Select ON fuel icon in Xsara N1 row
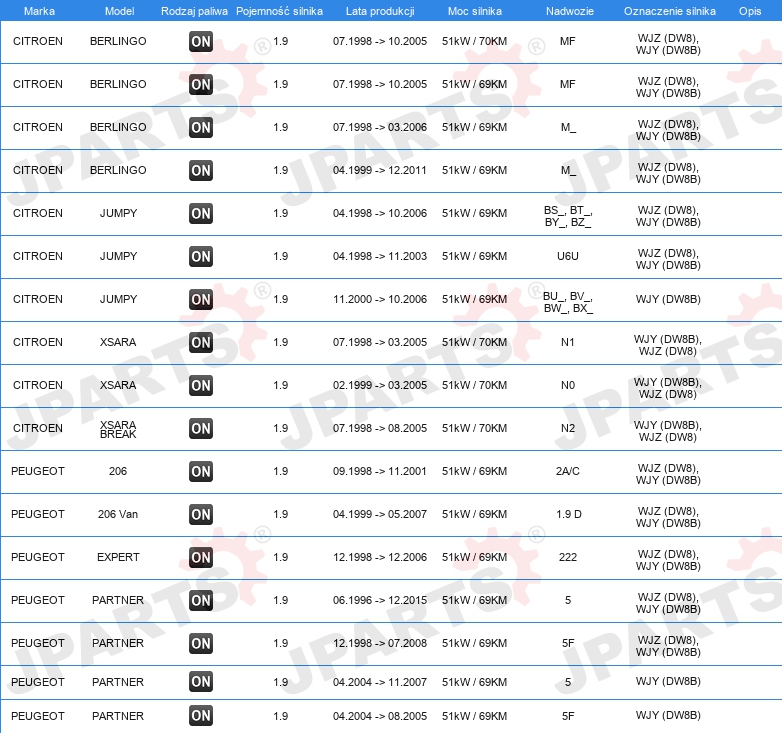782x733 pixels. pos(201,342)
